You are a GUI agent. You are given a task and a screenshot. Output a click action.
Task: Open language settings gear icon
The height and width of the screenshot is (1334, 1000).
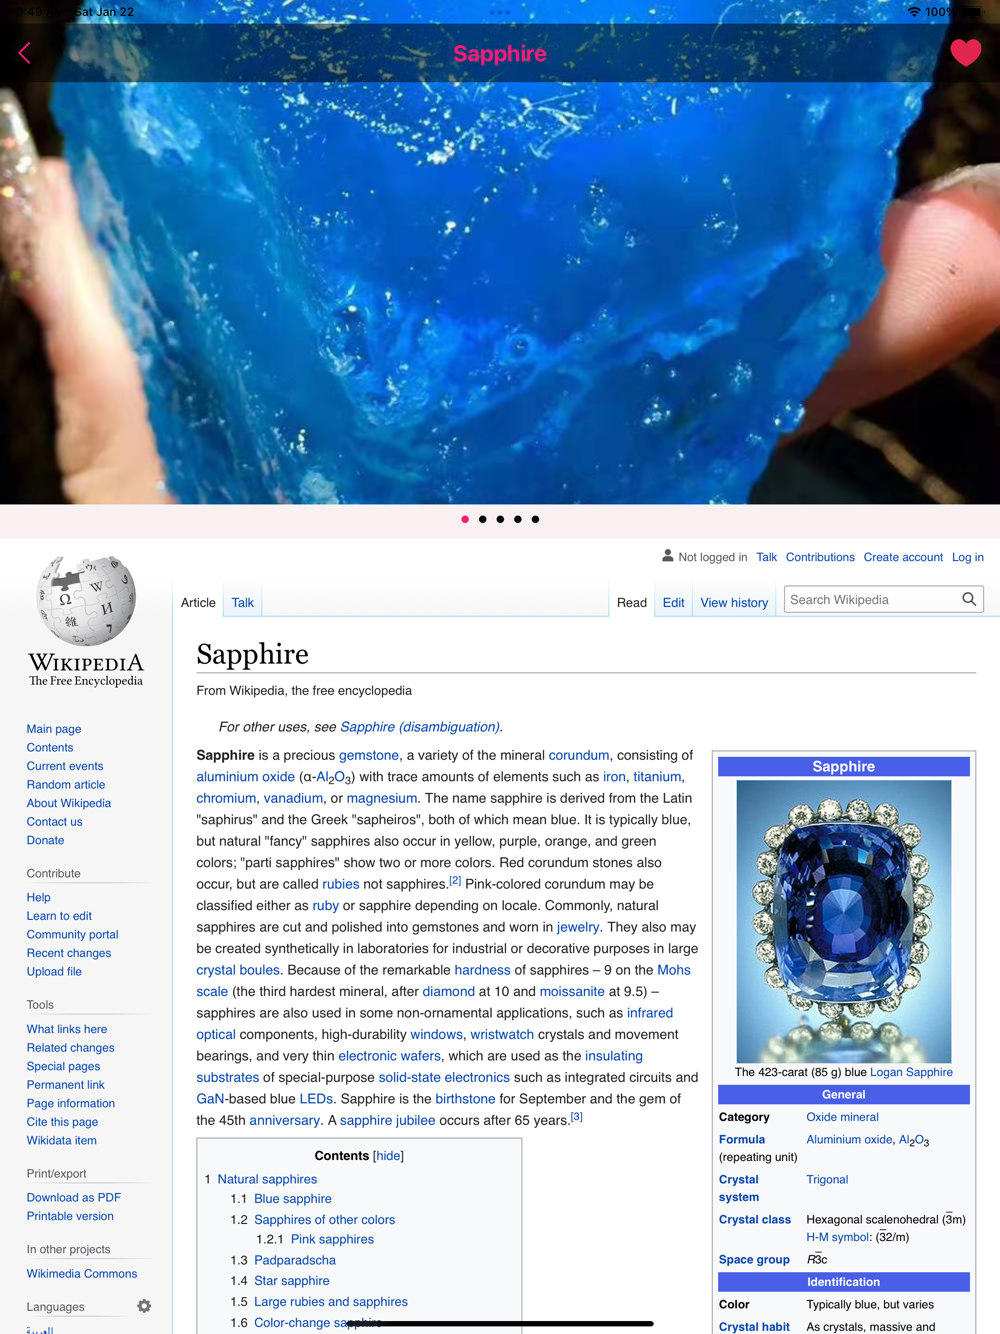(144, 1306)
